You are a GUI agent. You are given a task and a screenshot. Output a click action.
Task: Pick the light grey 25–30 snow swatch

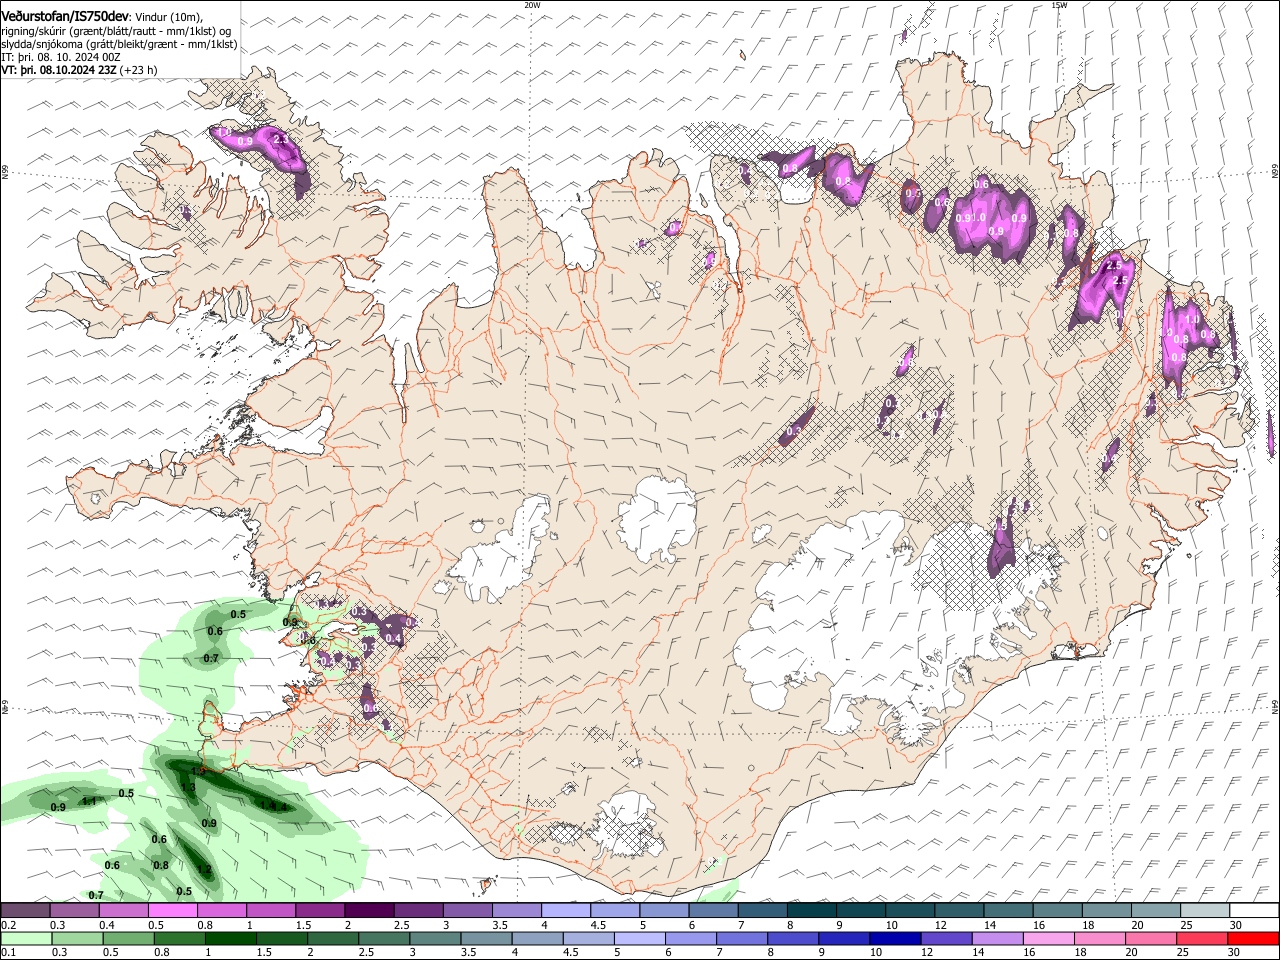[x=1205, y=911]
